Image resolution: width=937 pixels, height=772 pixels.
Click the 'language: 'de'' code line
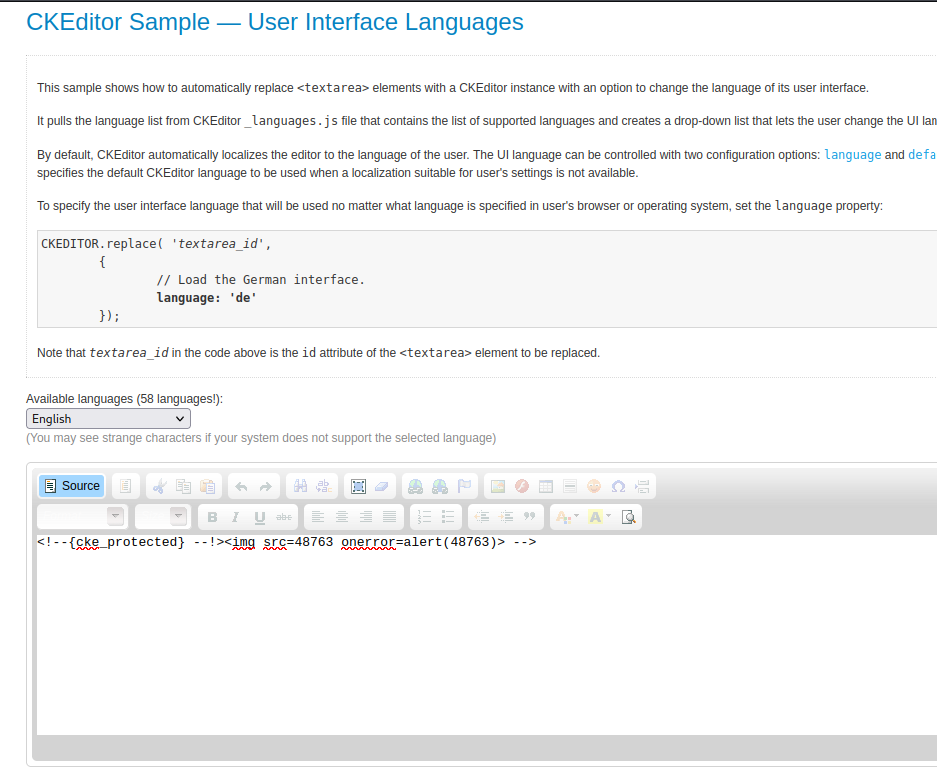[207, 298]
